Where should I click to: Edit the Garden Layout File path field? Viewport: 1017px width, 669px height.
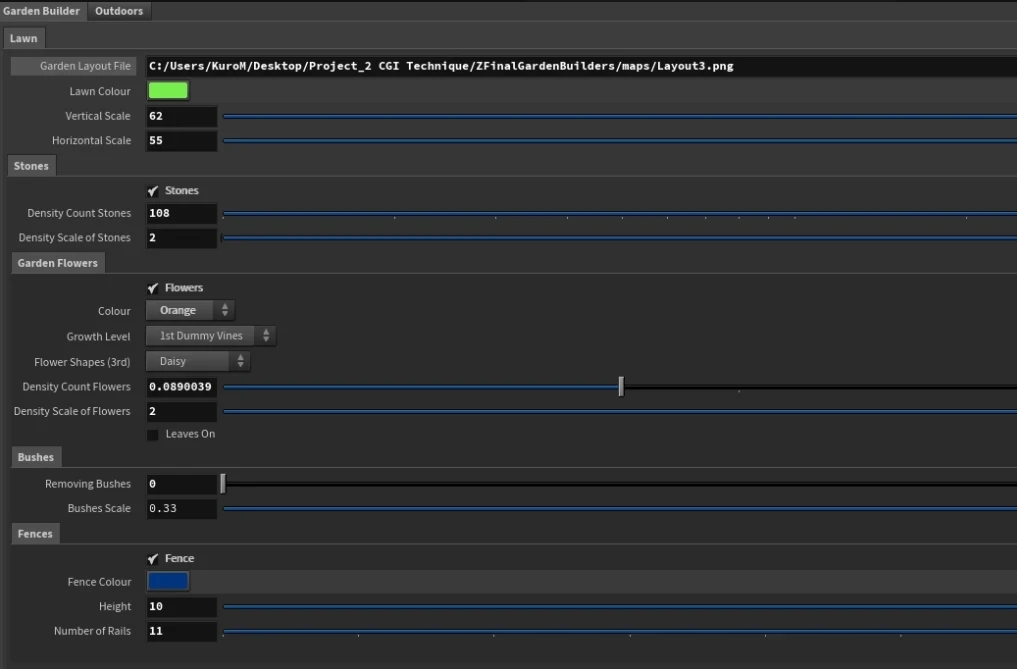coord(581,66)
